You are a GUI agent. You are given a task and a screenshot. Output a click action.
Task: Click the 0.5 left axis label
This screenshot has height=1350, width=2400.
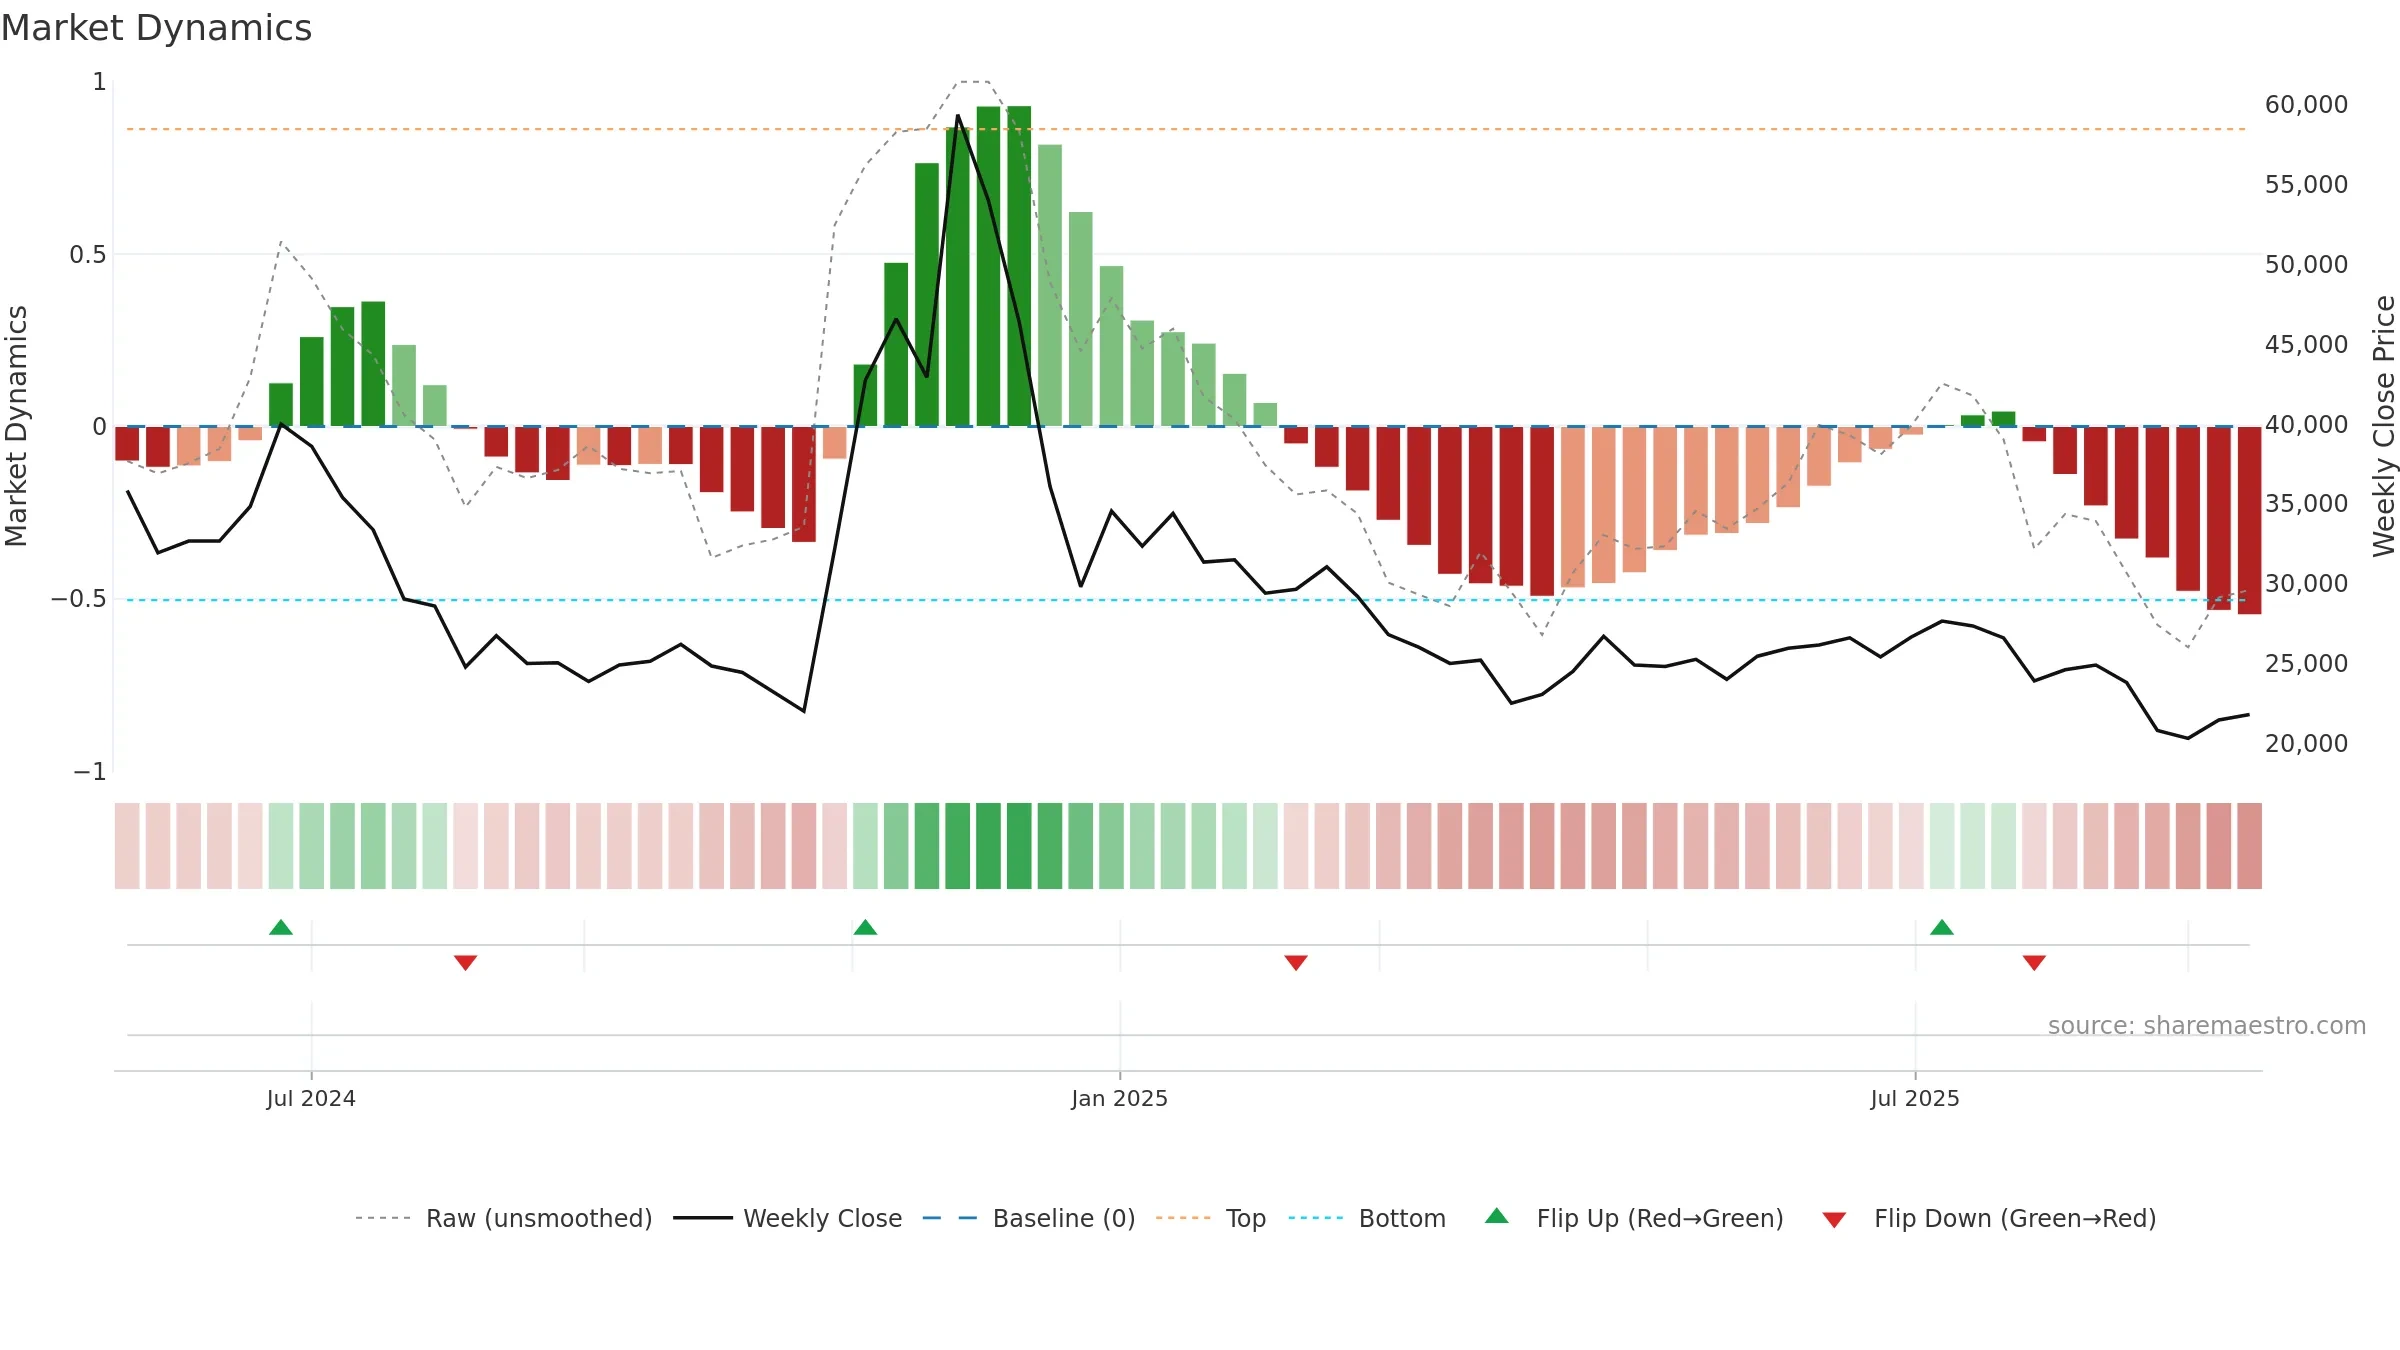coord(88,254)
